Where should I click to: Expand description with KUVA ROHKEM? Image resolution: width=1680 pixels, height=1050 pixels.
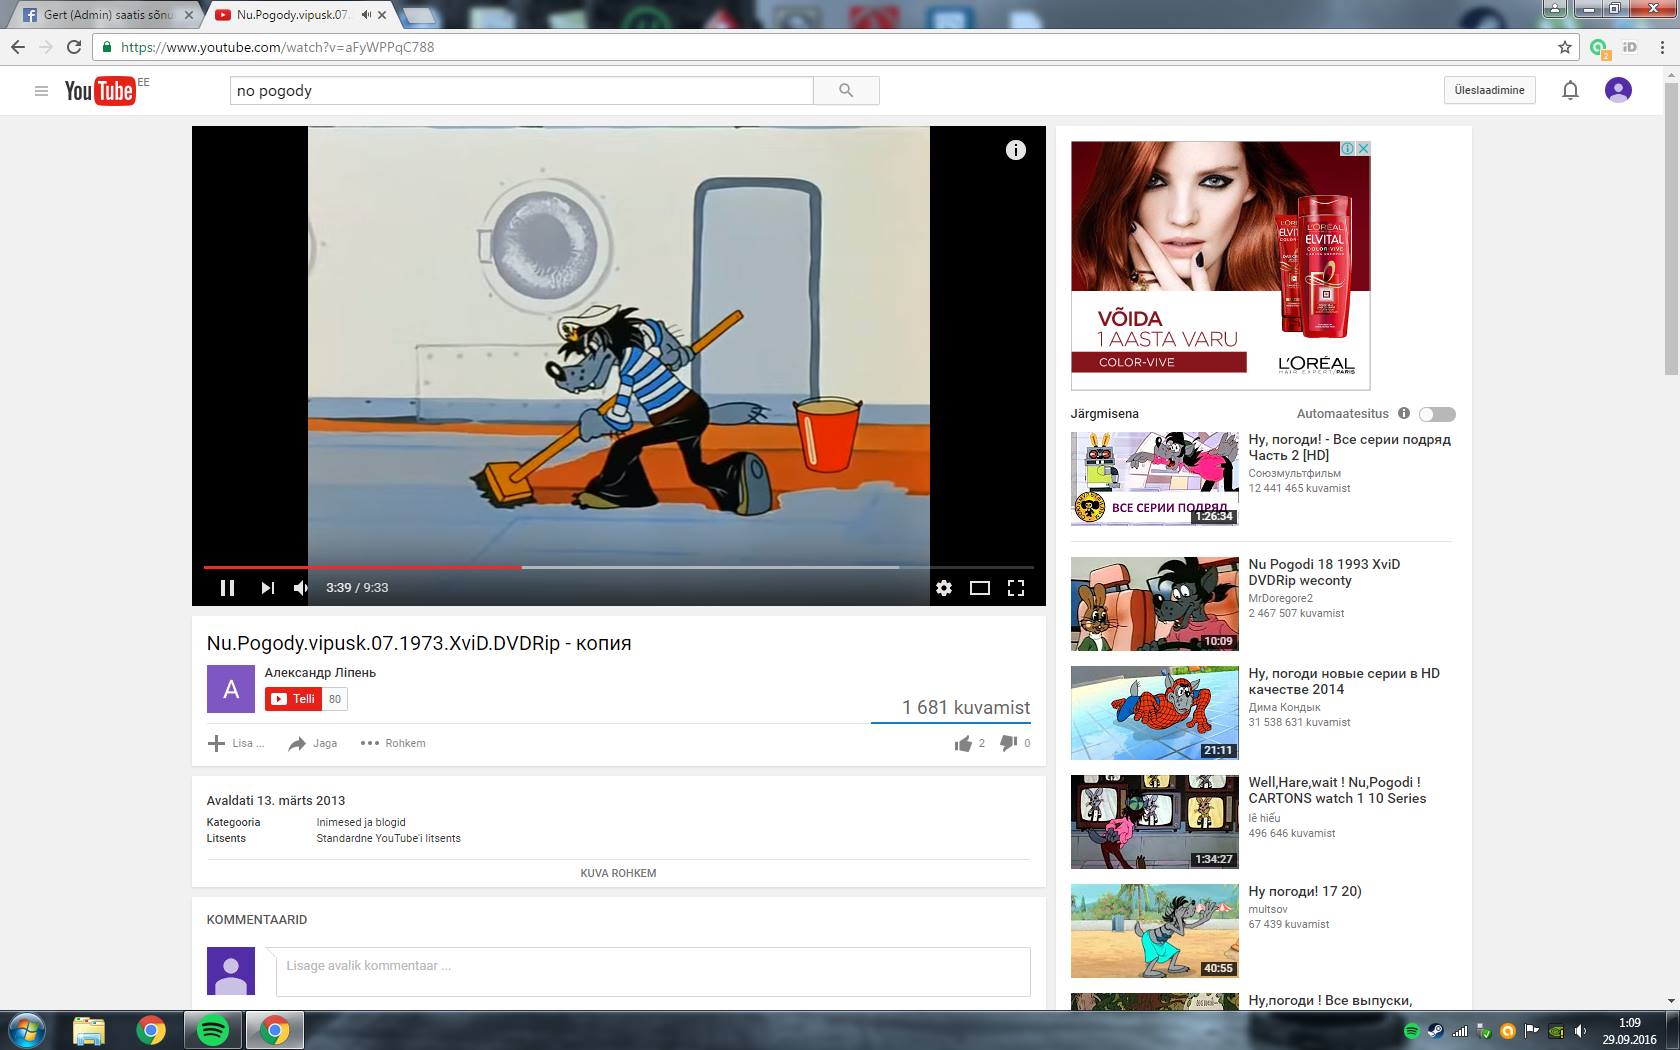coord(618,873)
